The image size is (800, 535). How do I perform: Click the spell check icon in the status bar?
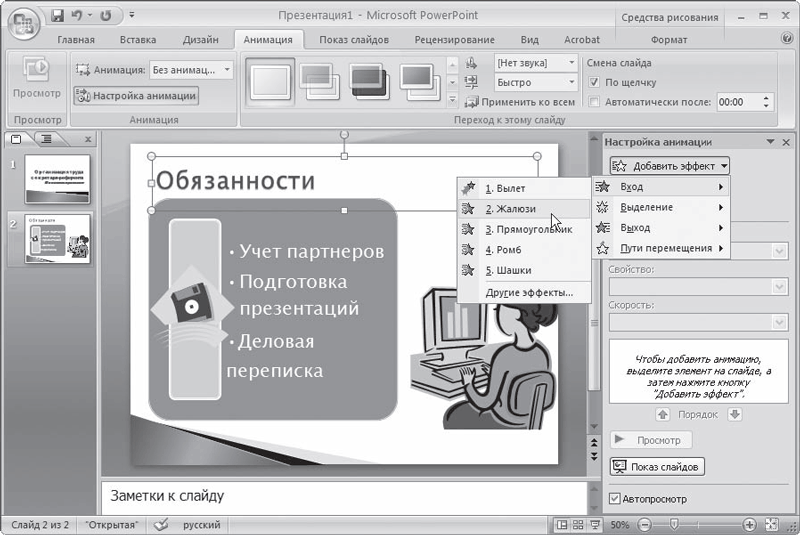click(161, 524)
